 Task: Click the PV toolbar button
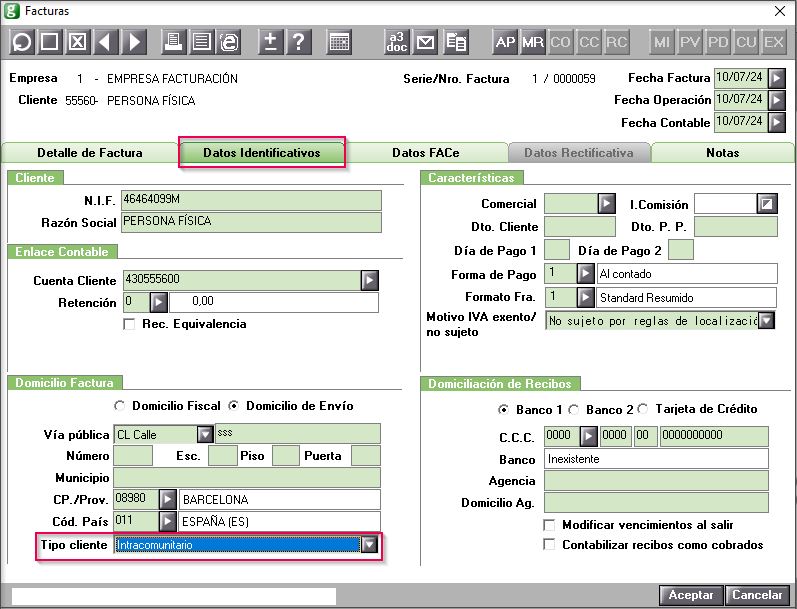pos(690,42)
